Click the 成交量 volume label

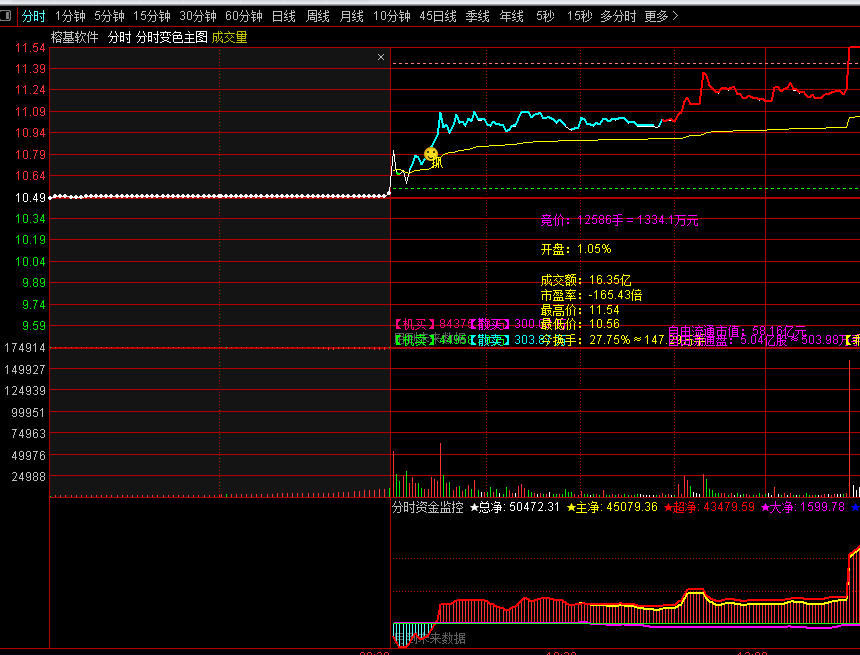coord(229,37)
